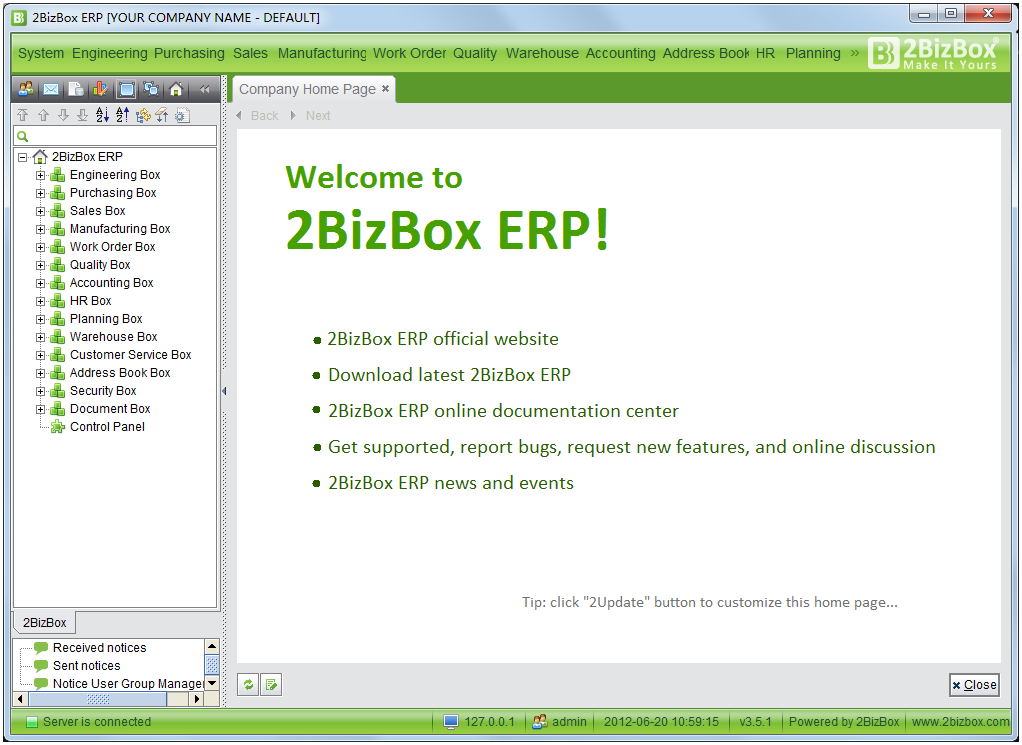Open the System menu
Image resolution: width=1022 pixels, height=745 pixels.
tap(41, 53)
